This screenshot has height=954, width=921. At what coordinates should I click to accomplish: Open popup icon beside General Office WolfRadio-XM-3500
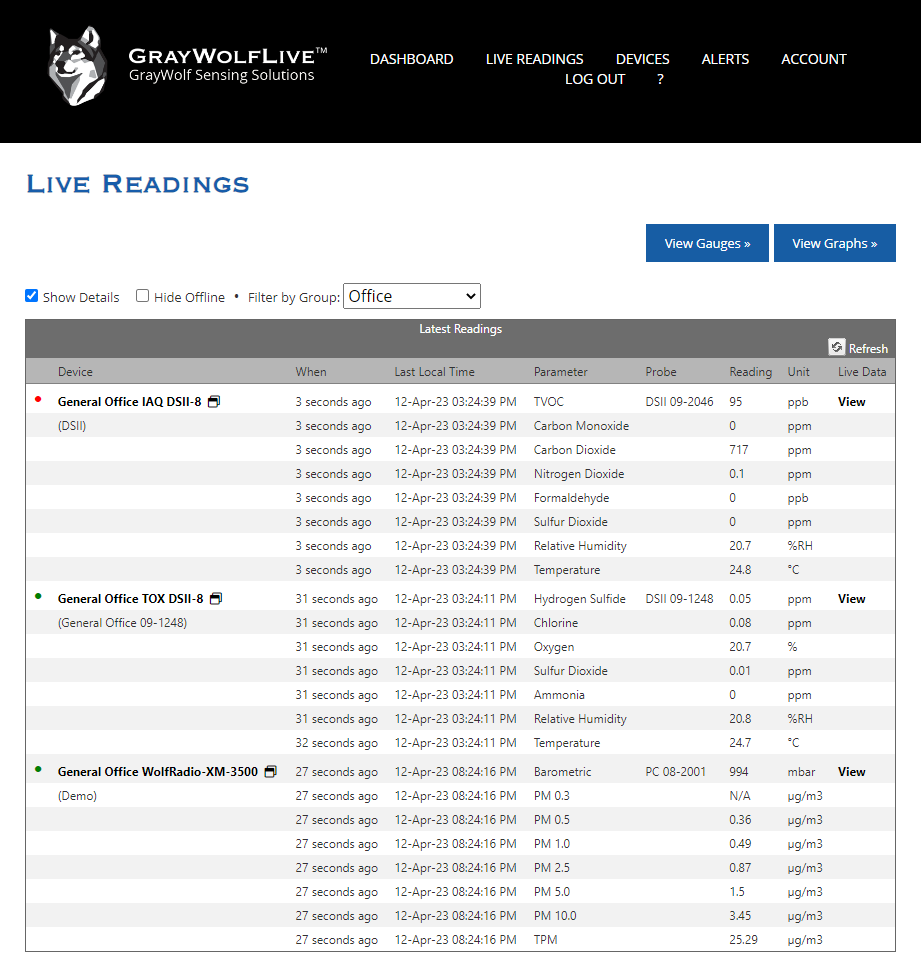coord(271,772)
